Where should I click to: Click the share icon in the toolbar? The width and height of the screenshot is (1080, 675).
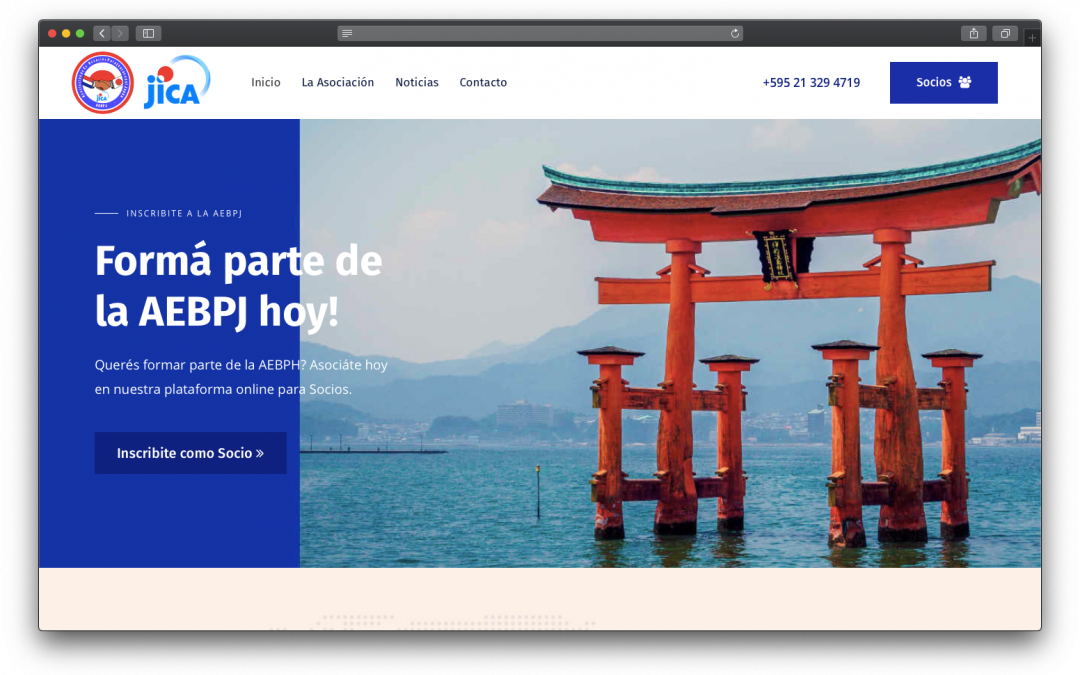973,33
